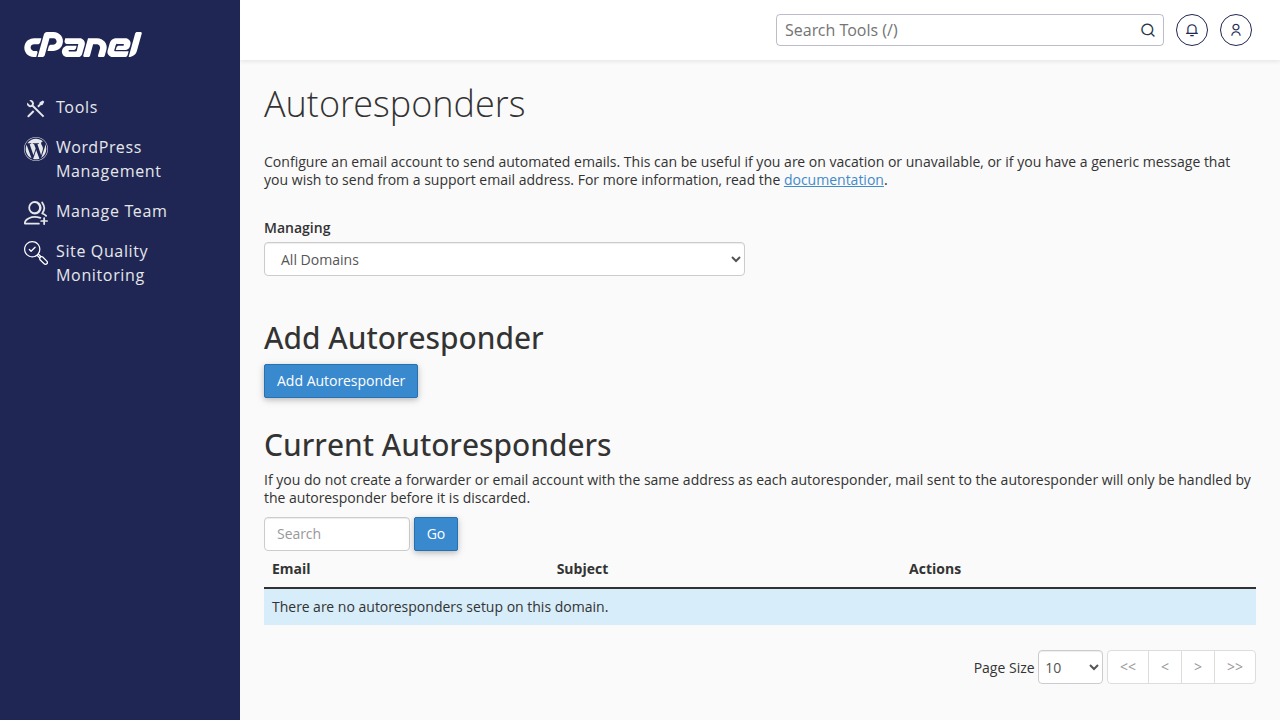
Task: Click the WordPress logo icon
Action: 36,149
